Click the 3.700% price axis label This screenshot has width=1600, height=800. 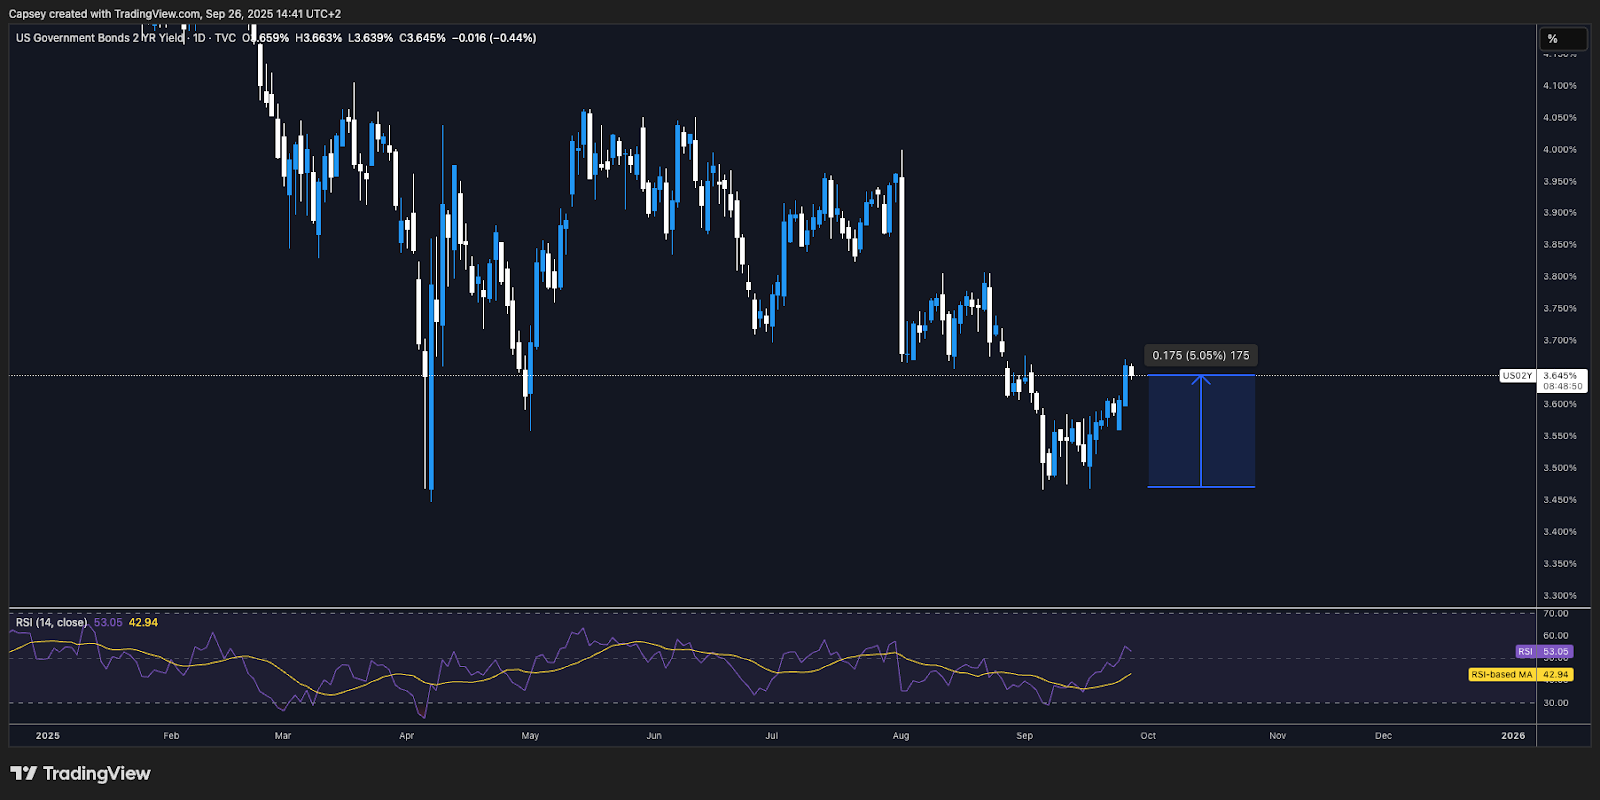point(1560,341)
